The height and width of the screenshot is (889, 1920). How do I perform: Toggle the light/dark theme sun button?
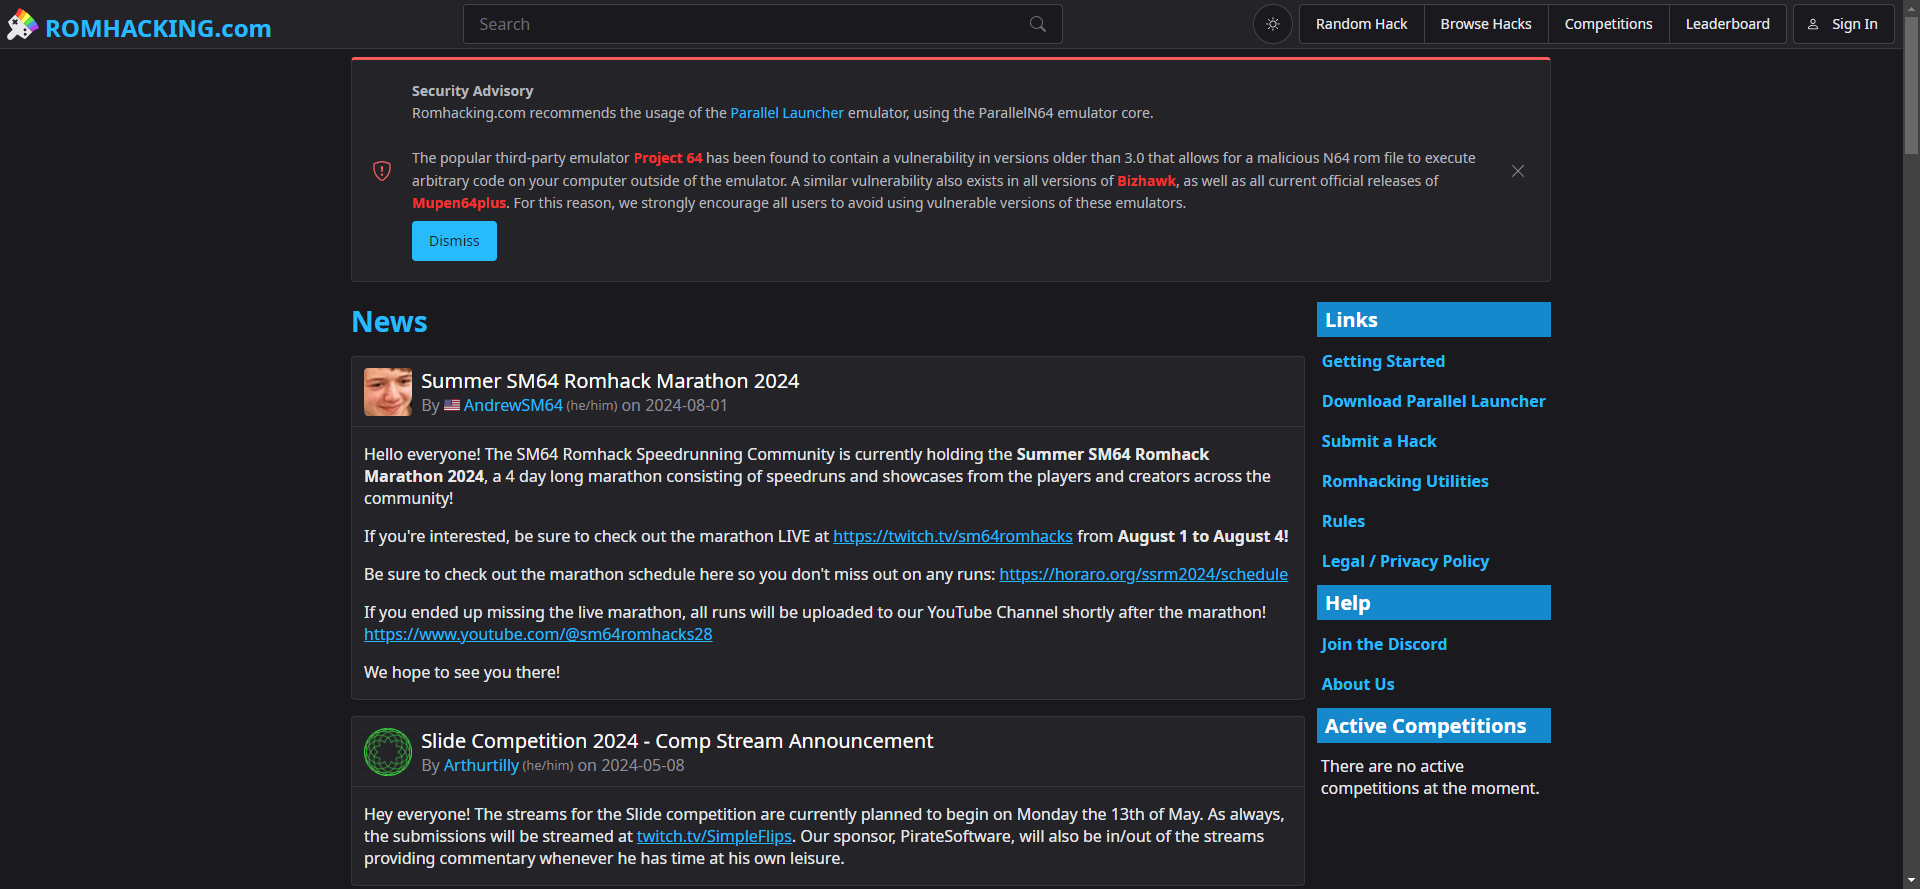[x=1272, y=24]
